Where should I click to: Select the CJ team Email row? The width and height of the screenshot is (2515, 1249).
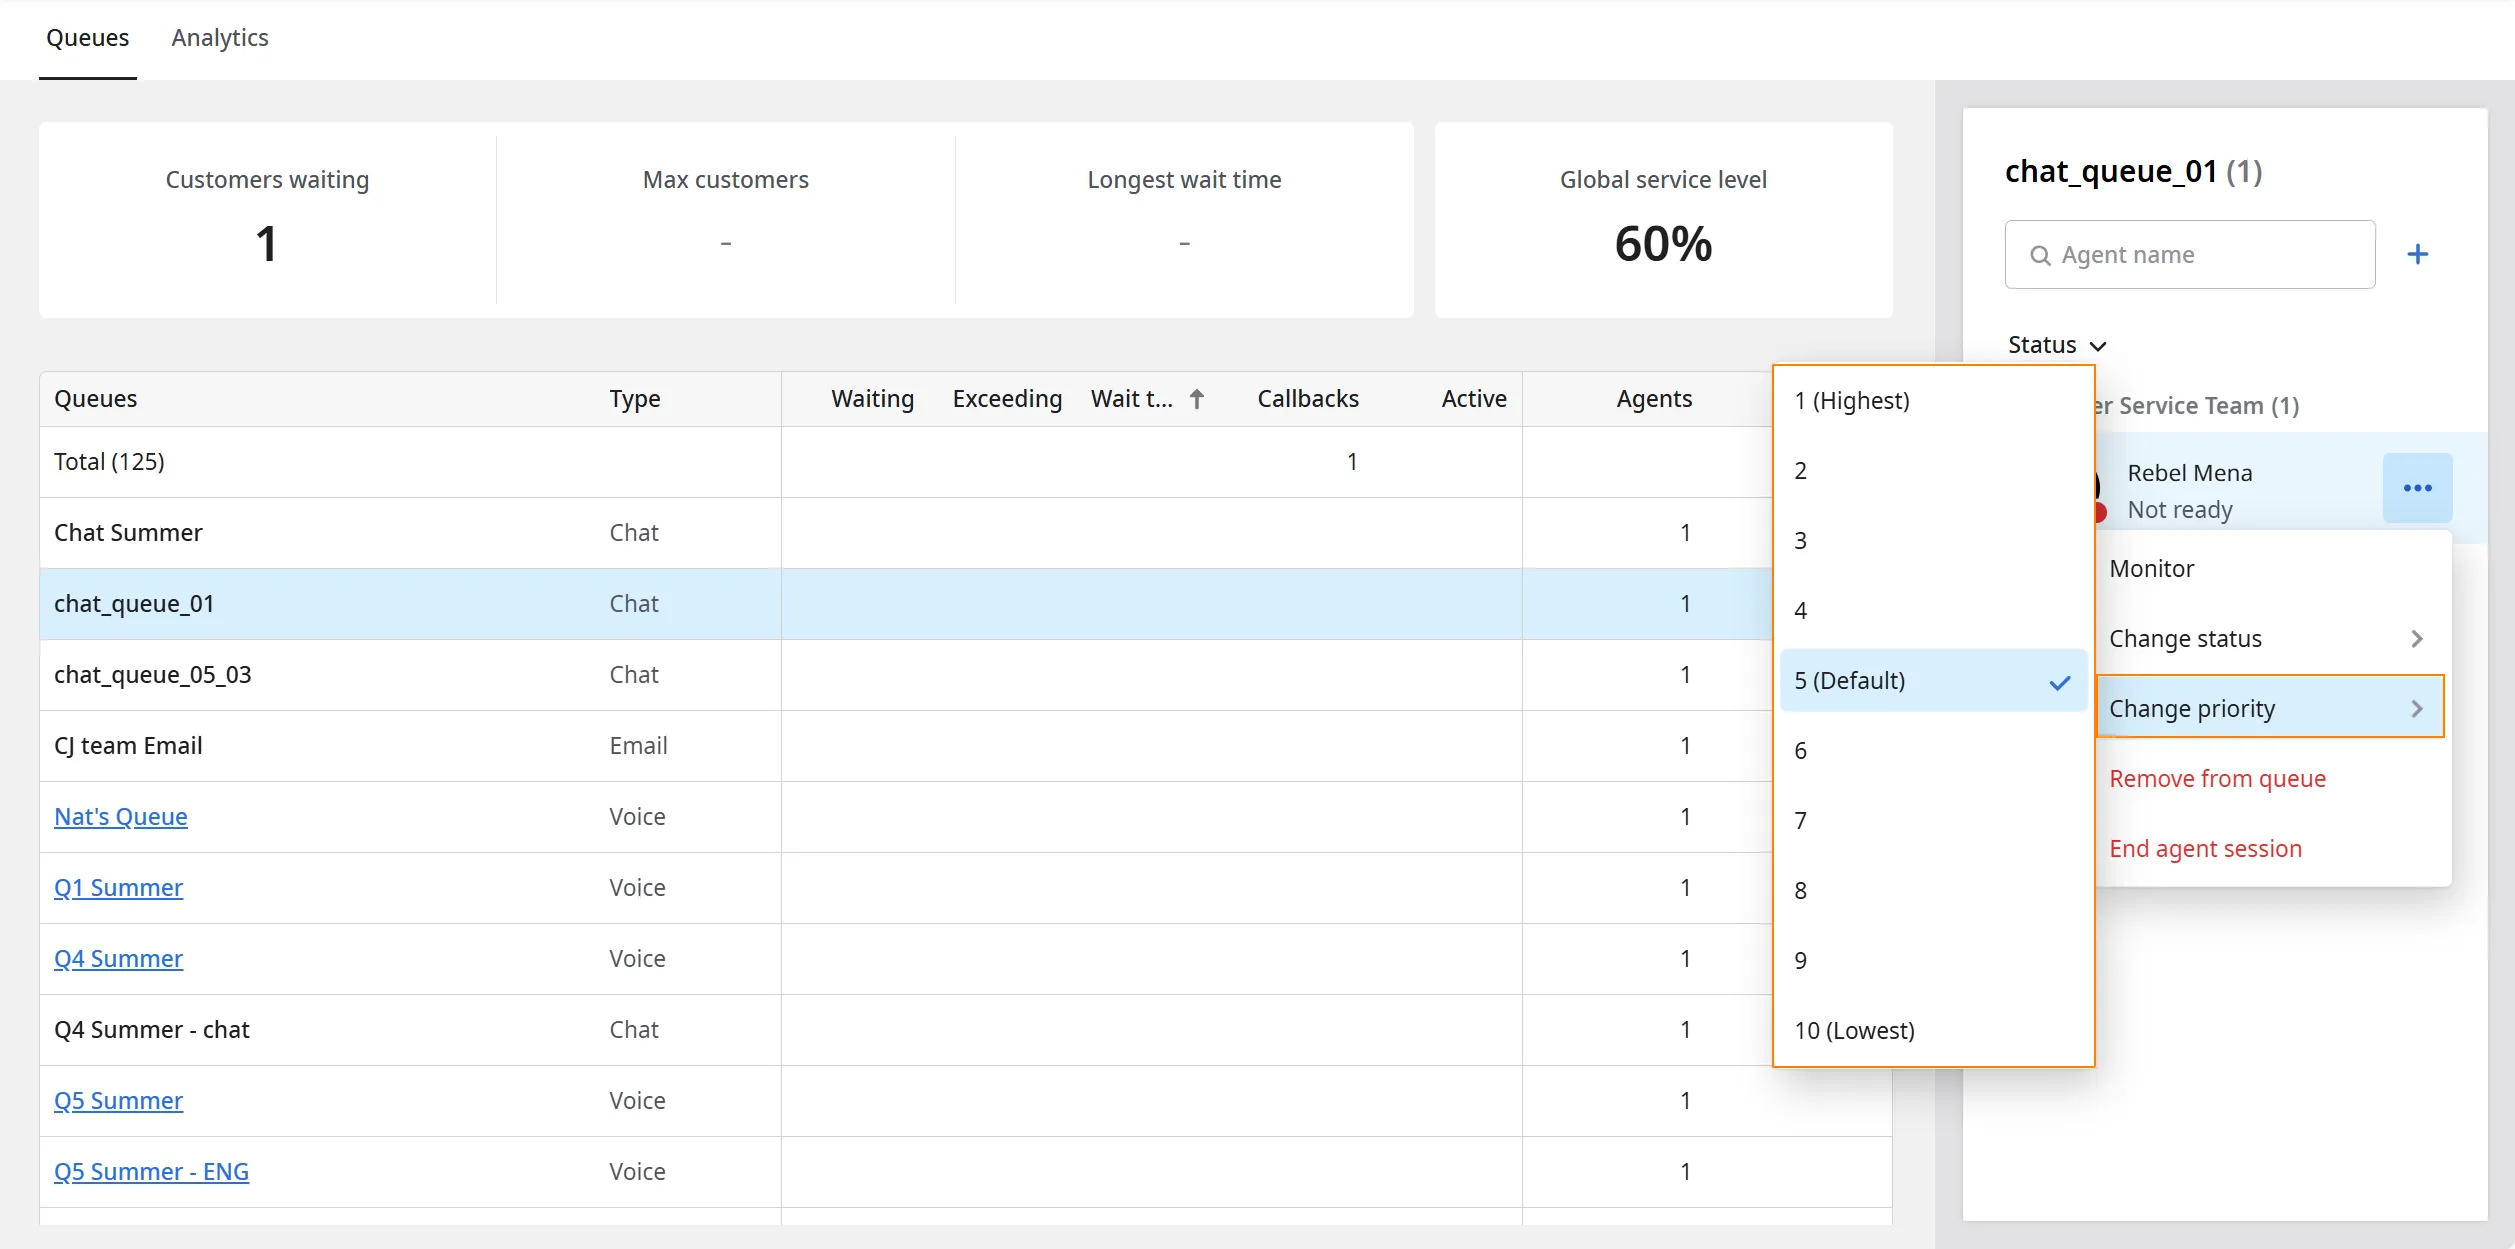point(906,745)
